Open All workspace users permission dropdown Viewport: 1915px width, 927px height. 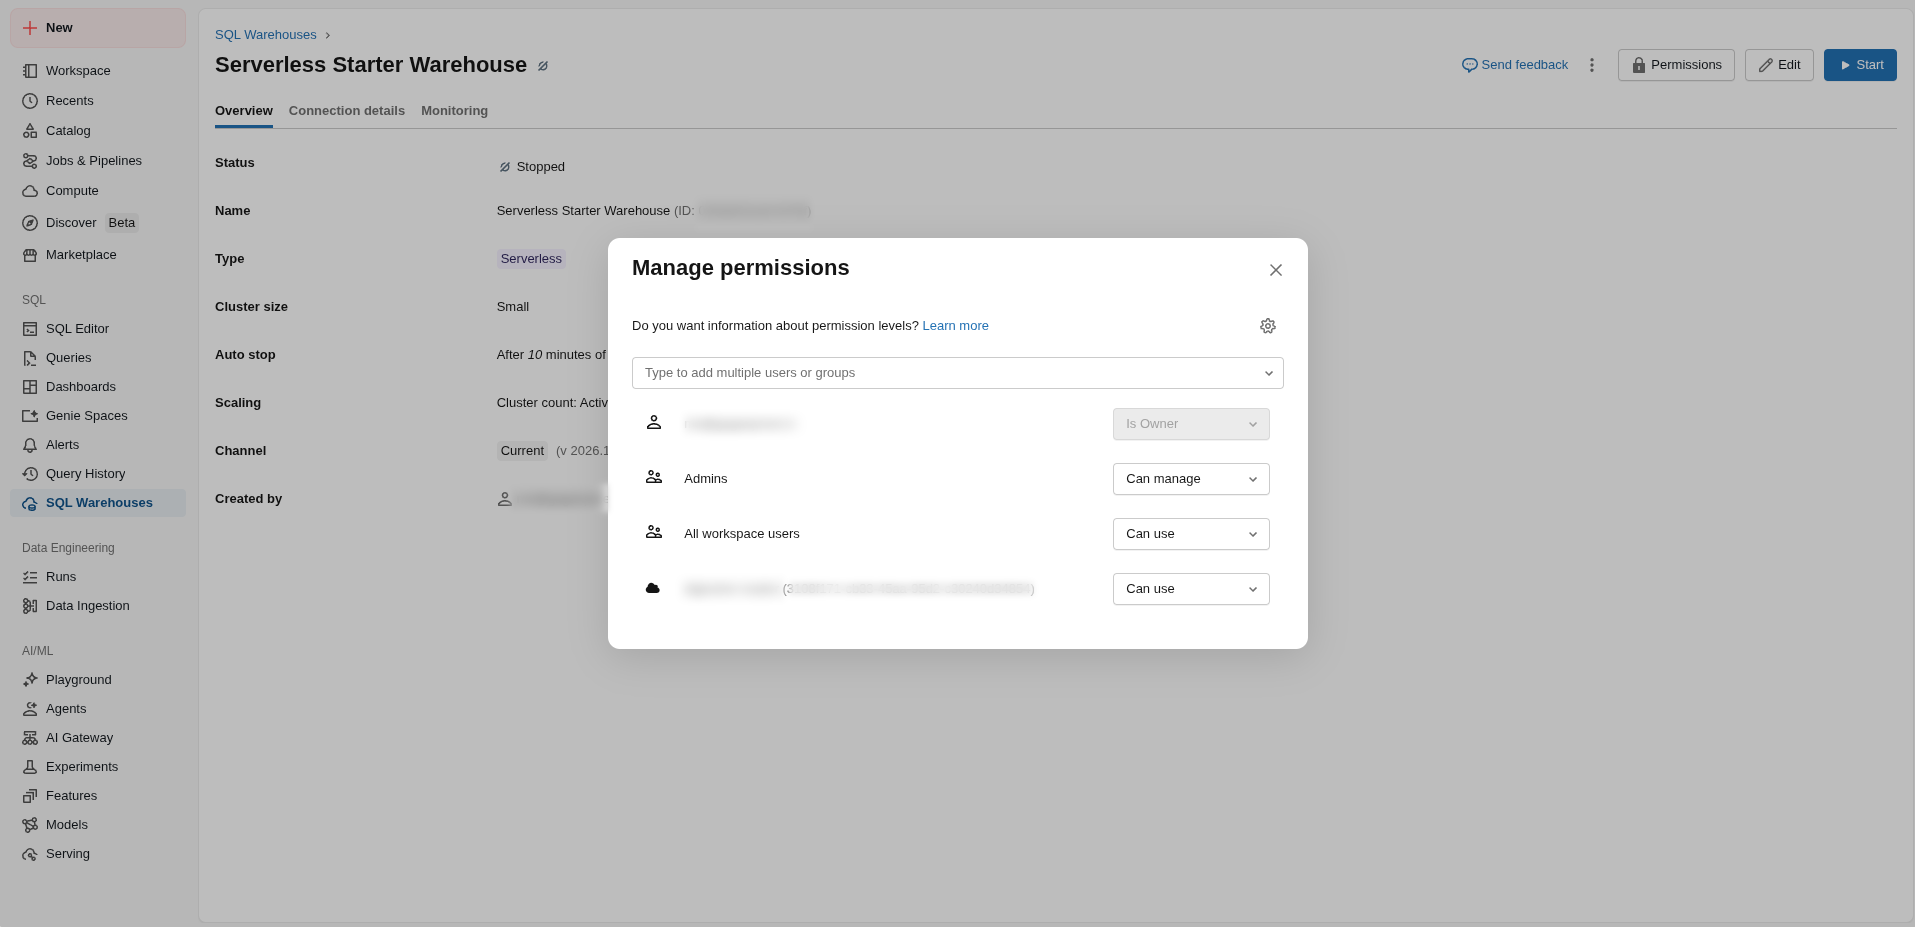(1191, 534)
